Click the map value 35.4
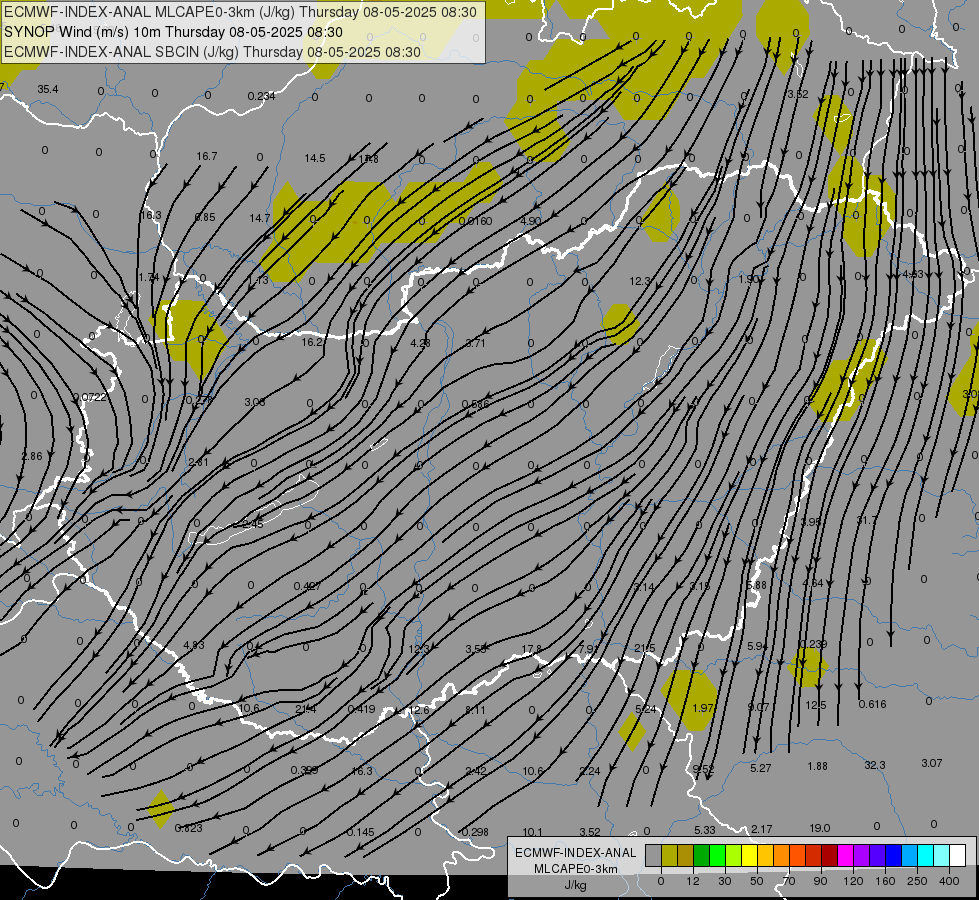 [47, 89]
